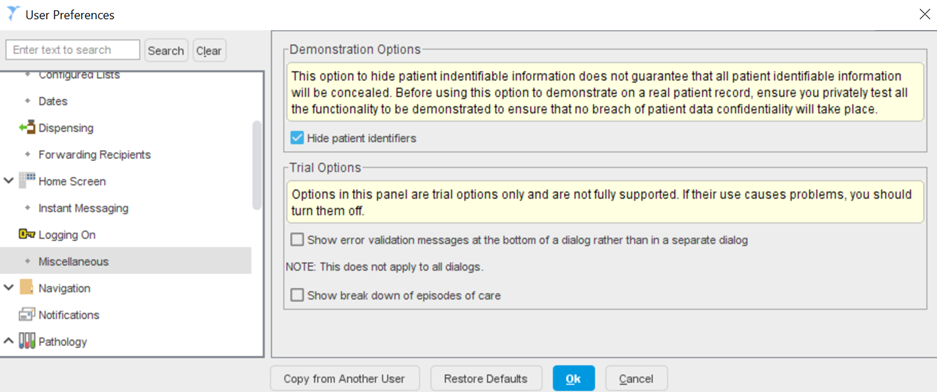Tick Show break down of episodes checkbox

[x=296, y=295]
